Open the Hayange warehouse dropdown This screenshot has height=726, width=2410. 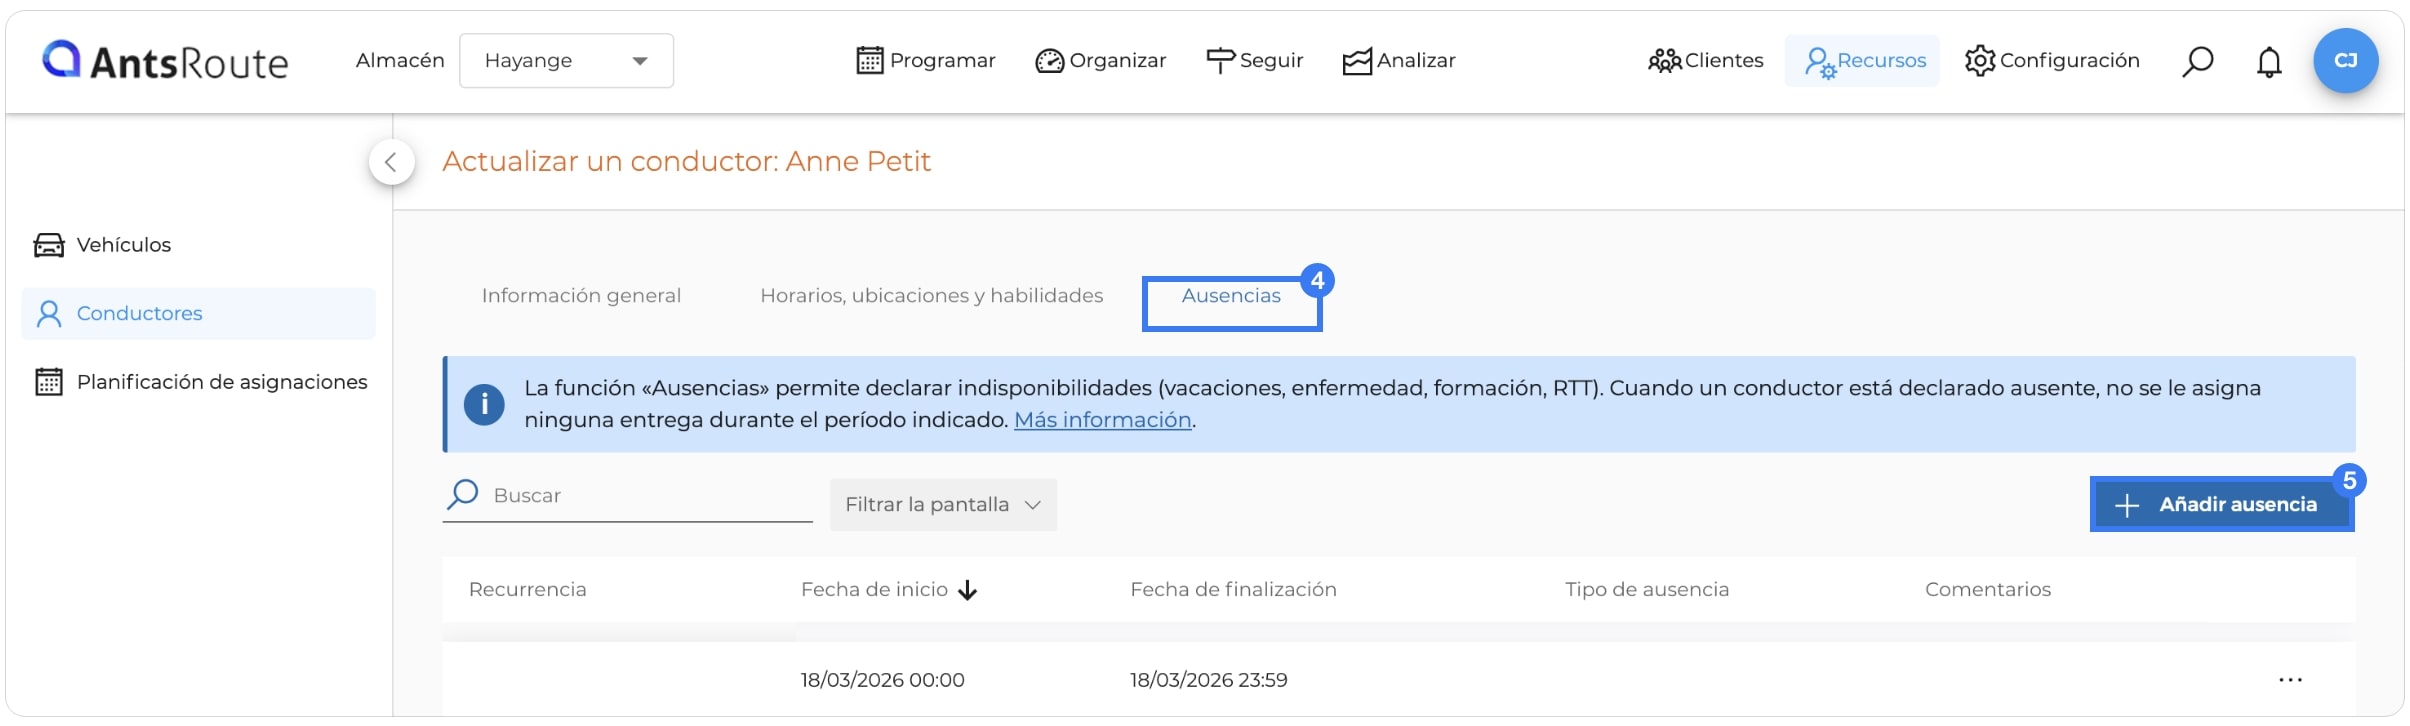click(x=566, y=61)
